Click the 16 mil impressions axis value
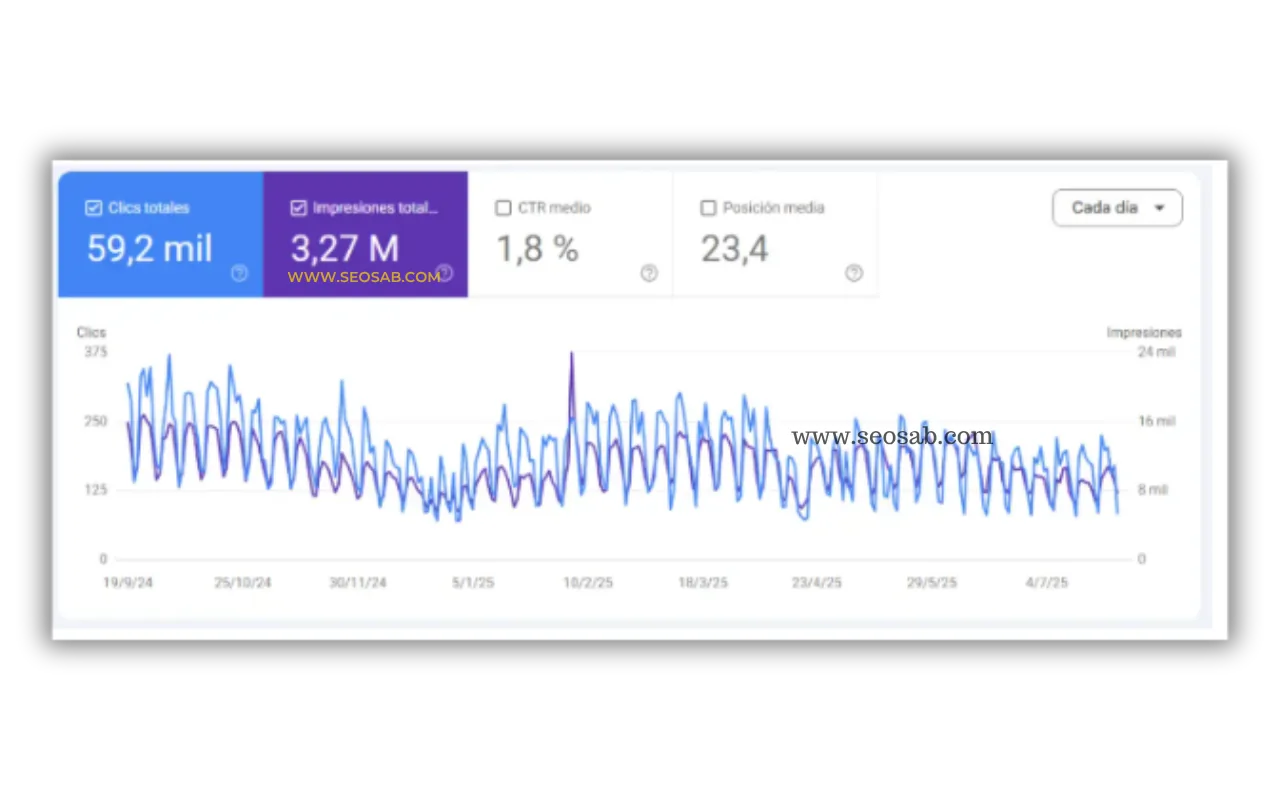The width and height of the screenshot is (1280, 800). click(x=1157, y=421)
